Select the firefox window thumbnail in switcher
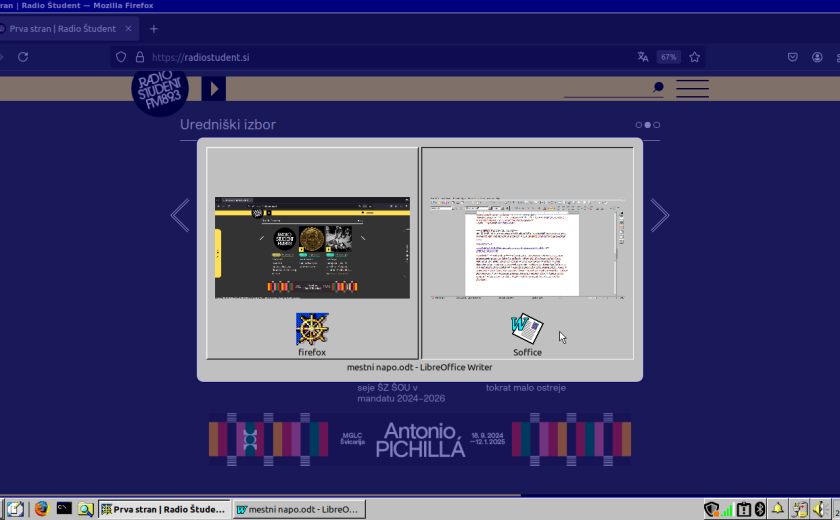The height and width of the screenshot is (520, 840). (x=312, y=252)
